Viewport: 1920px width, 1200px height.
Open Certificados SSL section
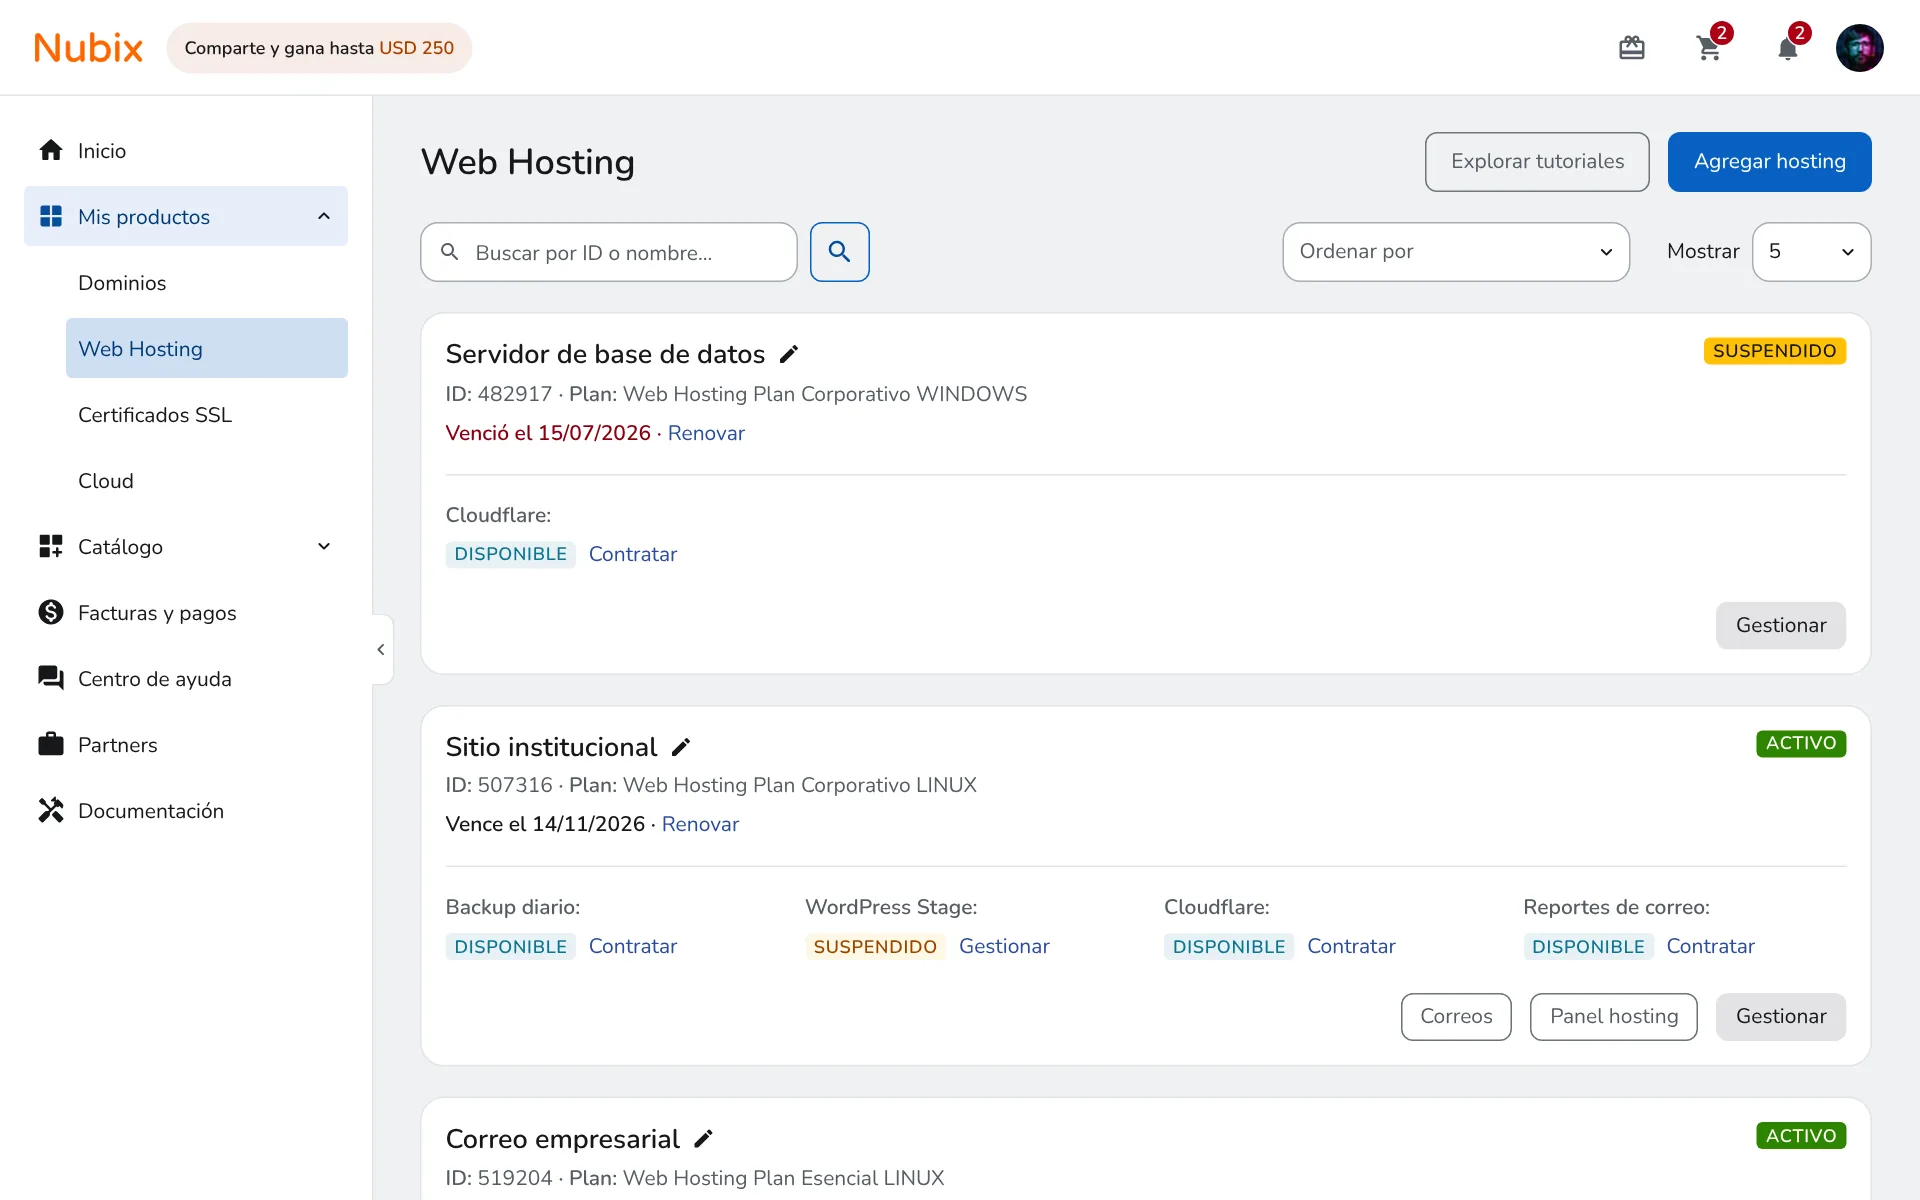[207, 415]
